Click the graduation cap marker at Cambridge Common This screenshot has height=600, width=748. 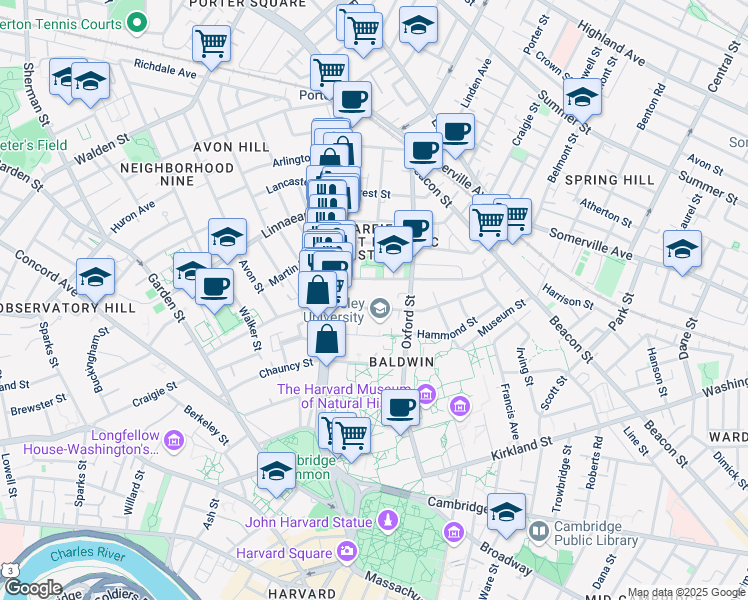[x=276, y=471]
